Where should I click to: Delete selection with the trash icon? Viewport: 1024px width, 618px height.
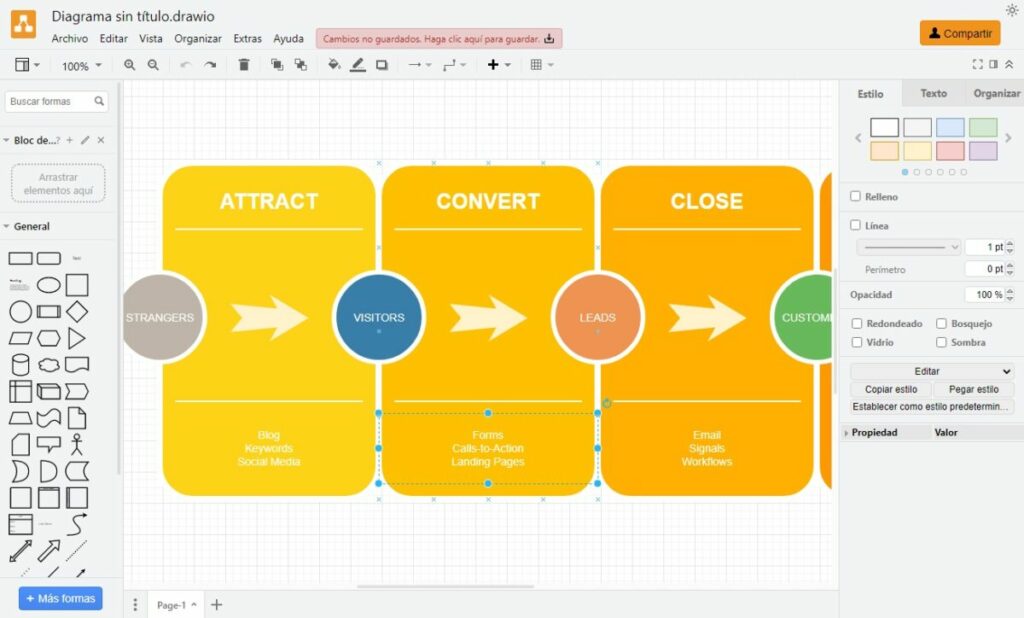[x=244, y=65]
